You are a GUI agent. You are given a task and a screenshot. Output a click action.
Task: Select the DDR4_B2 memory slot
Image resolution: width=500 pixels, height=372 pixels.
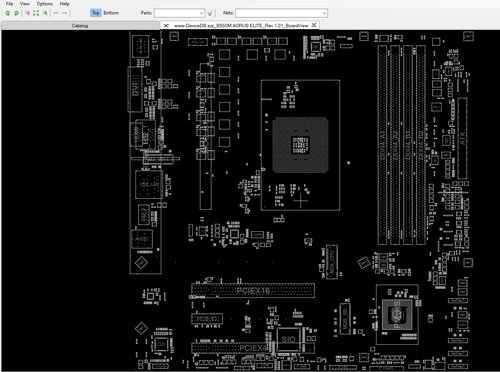(421, 144)
